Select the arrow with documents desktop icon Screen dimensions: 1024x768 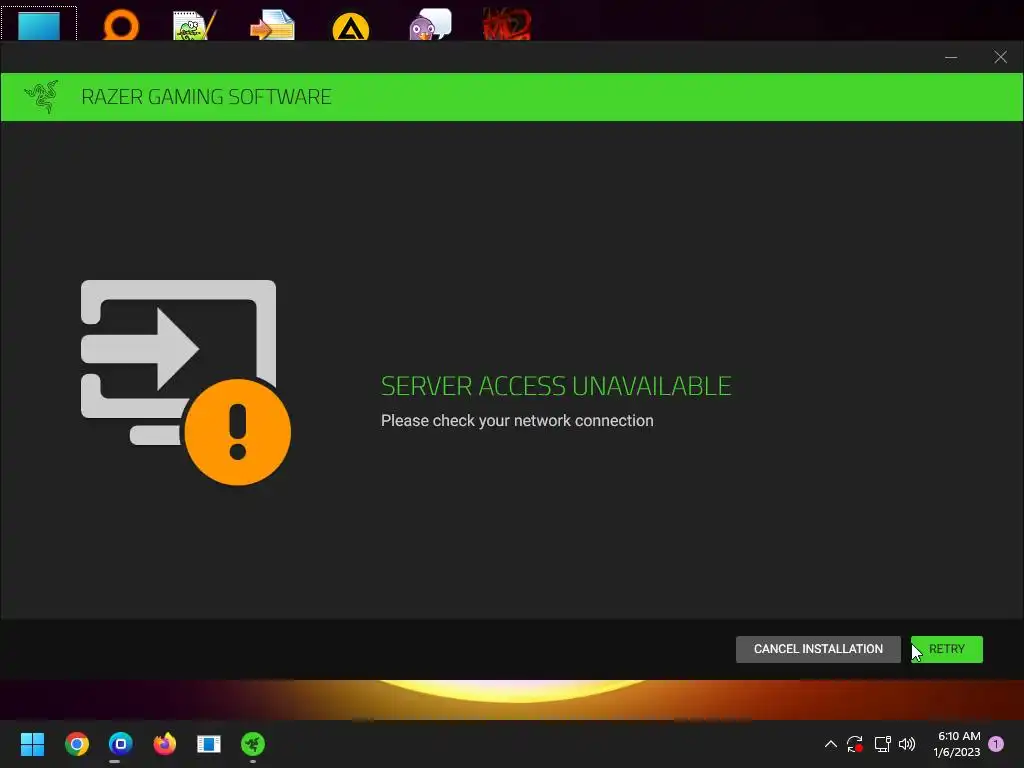[272, 25]
